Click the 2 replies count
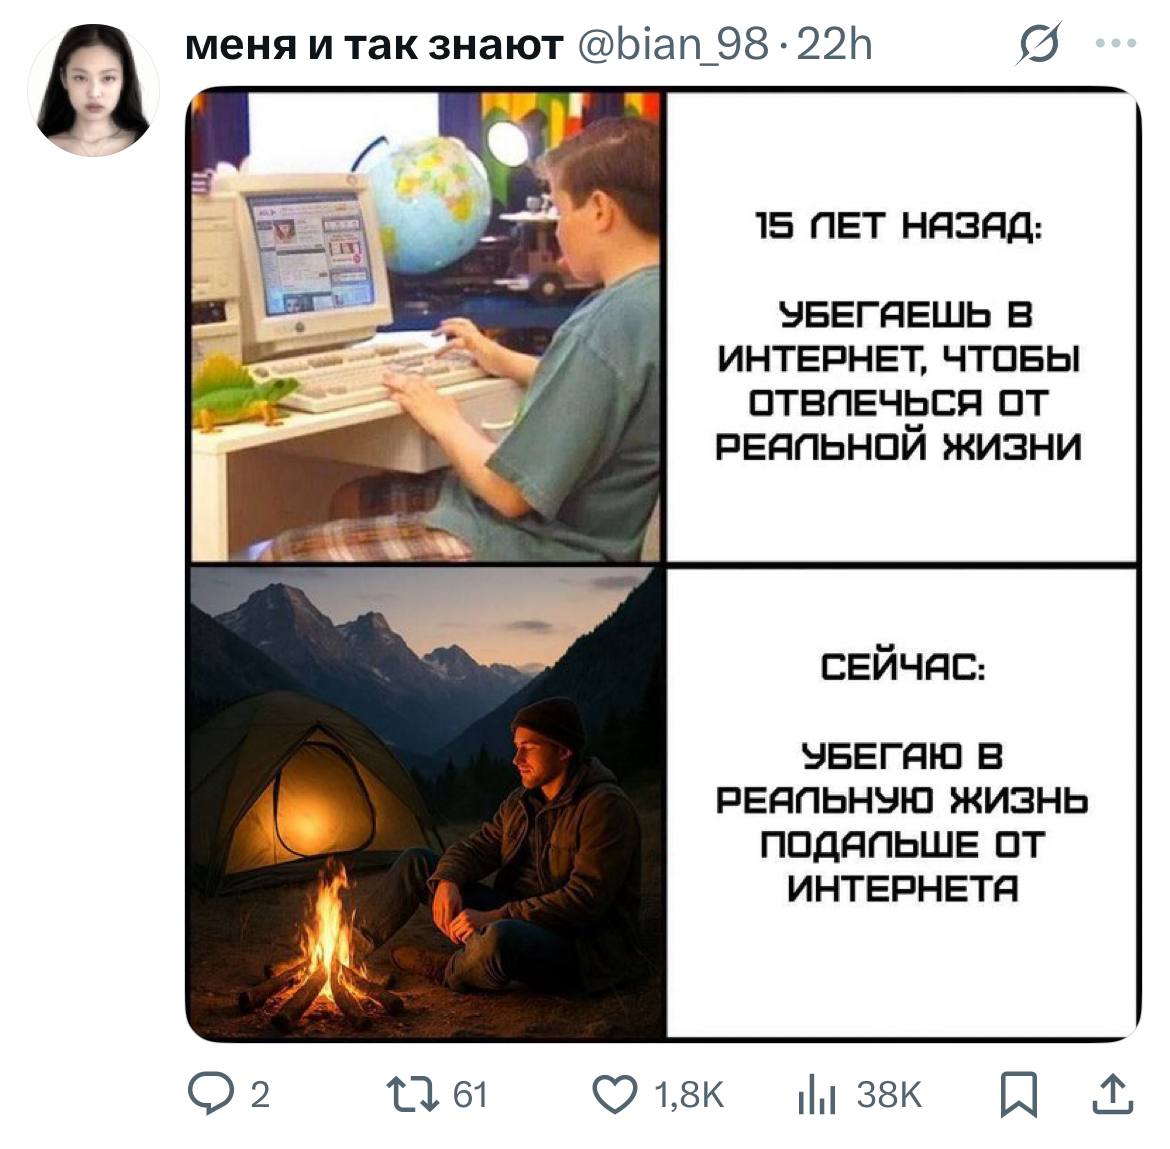This screenshot has width=1170, height=1149. click(x=260, y=1095)
